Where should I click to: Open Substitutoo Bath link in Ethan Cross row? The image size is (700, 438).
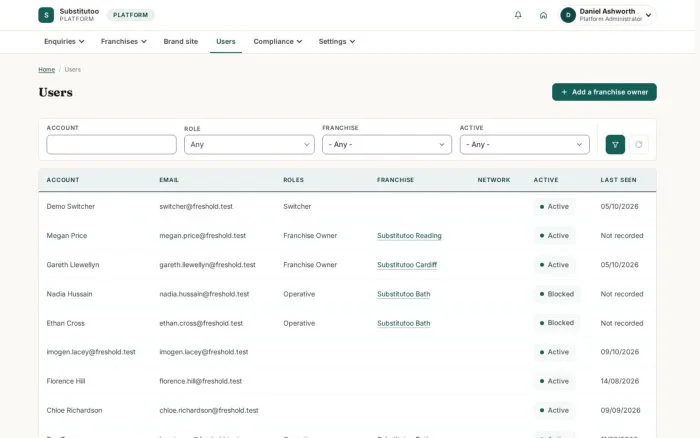(x=404, y=323)
